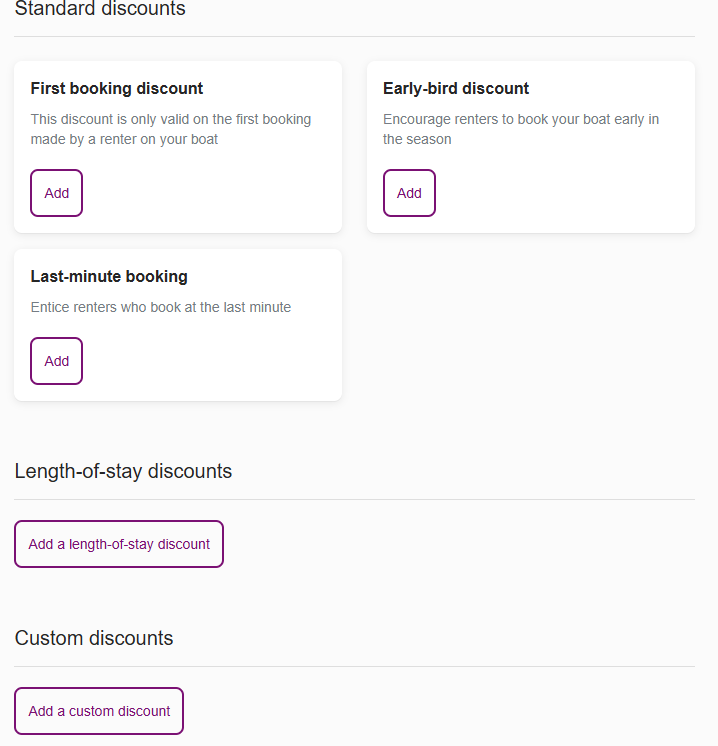Click blank area right of Add in First booking card
The image size is (718, 746).
(210, 193)
